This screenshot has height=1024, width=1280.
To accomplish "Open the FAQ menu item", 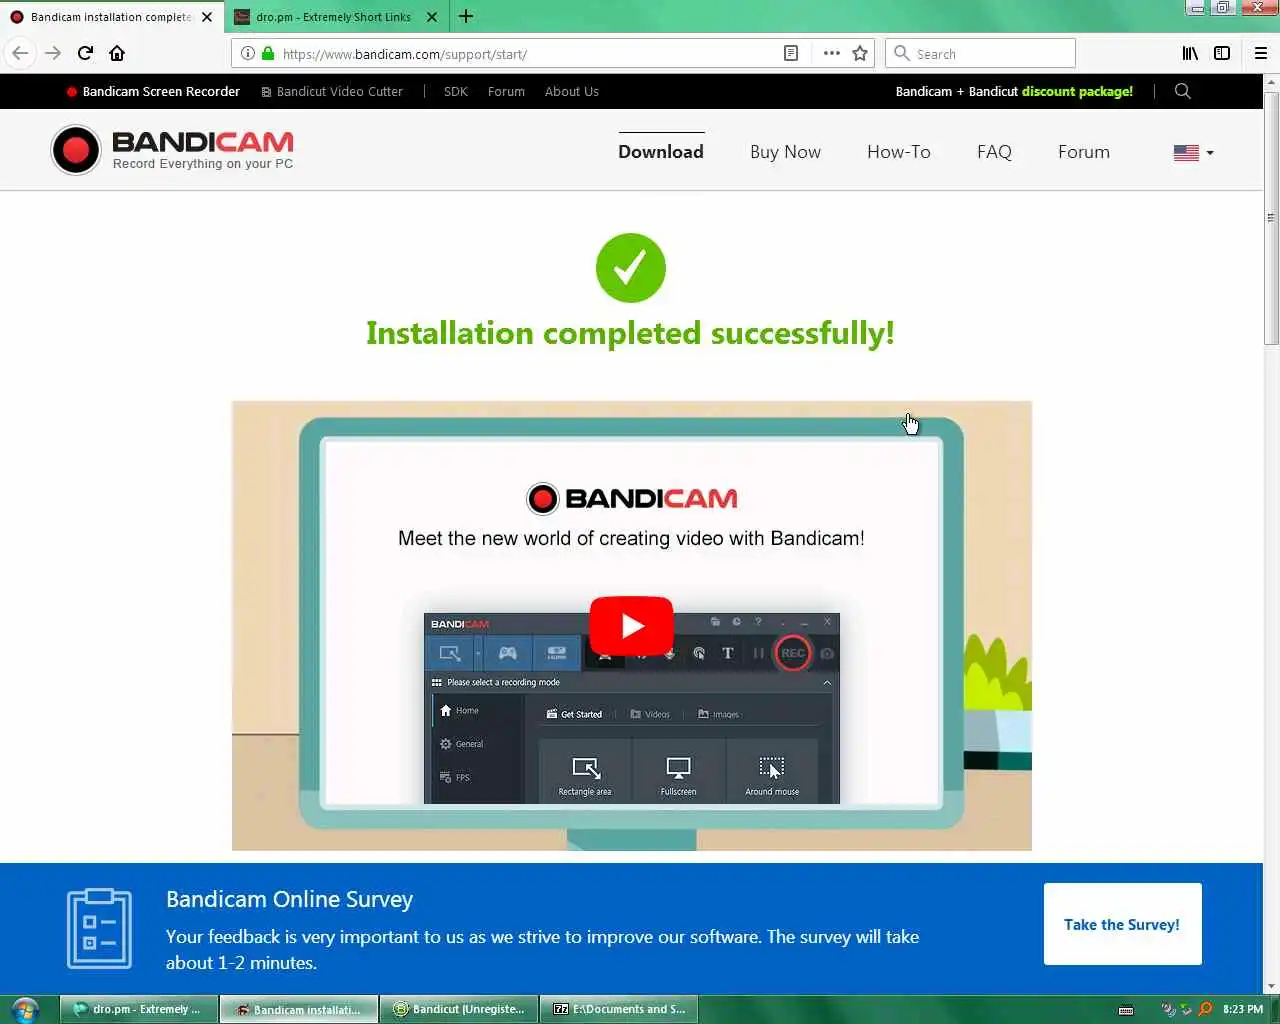I will [x=994, y=152].
